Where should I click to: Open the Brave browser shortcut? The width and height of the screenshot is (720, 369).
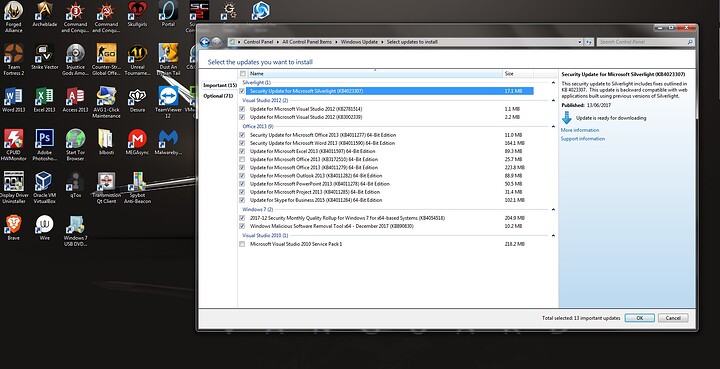click(x=13, y=228)
